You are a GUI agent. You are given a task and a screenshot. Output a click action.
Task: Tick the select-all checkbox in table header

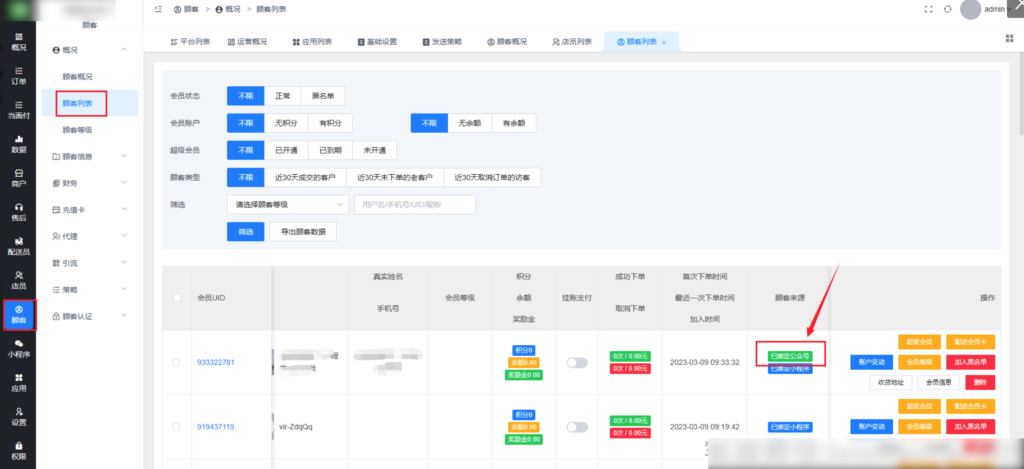point(177,297)
